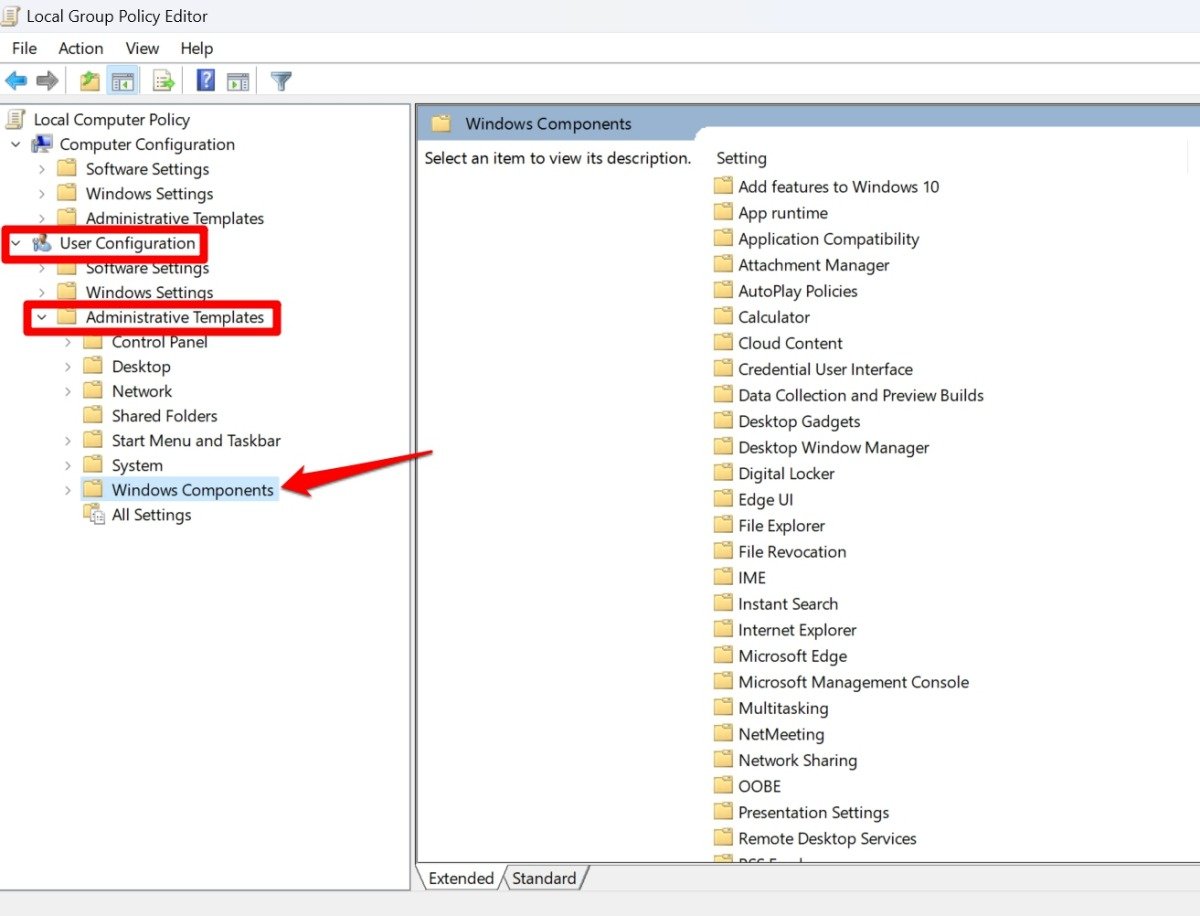Open the Action menu

point(80,48)
